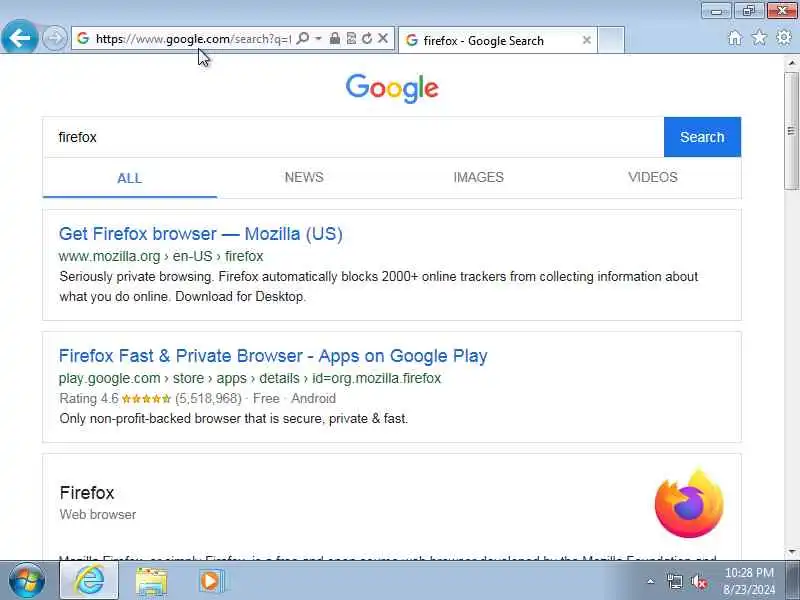This screenshot has height=600, width=800.
Task: Click the Seriously private browsing snippet text
Action: click(378, 286)
